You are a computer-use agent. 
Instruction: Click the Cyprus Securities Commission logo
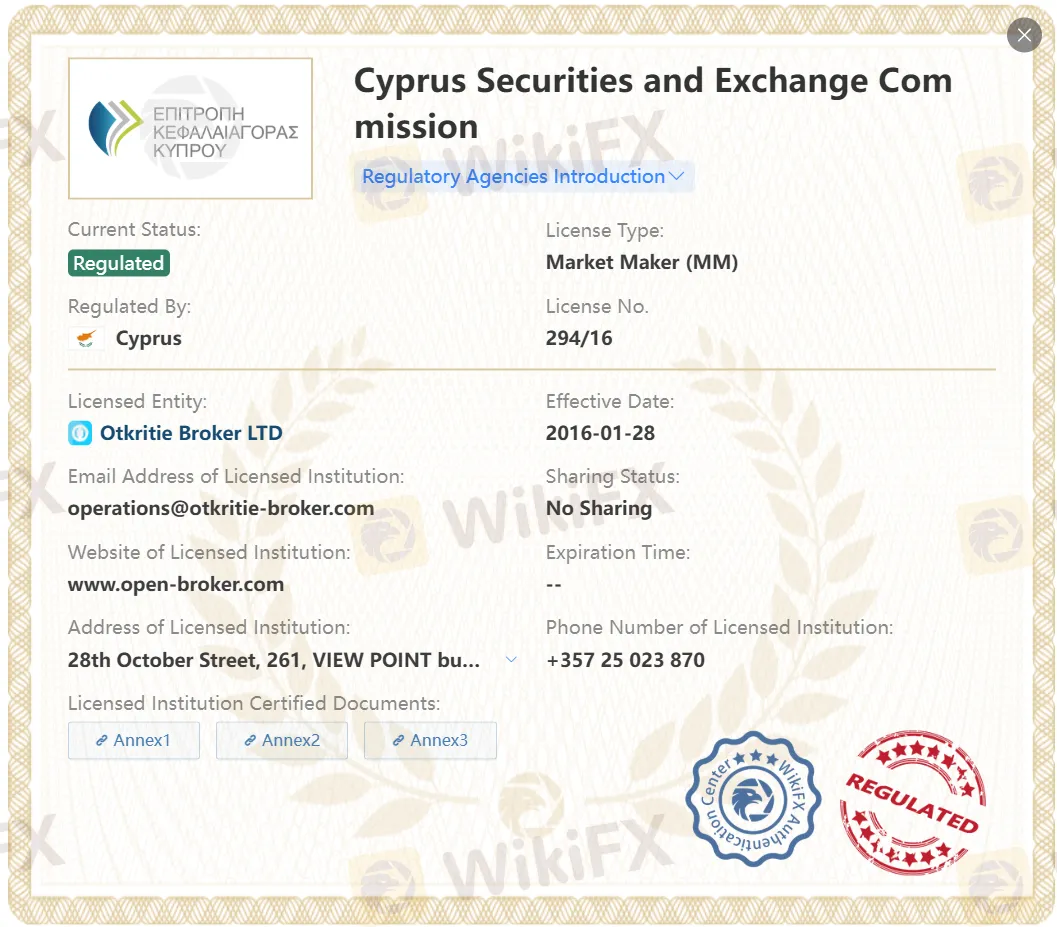190,128
